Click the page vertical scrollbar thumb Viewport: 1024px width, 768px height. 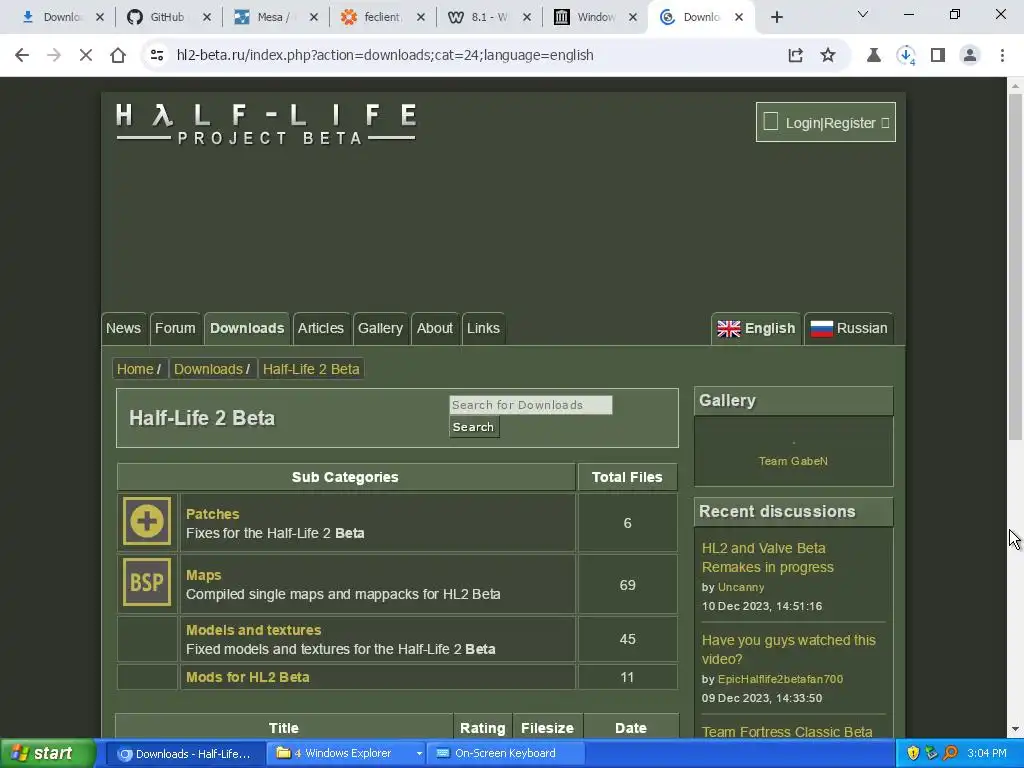pyautogui.click(x=1015, y=266)
